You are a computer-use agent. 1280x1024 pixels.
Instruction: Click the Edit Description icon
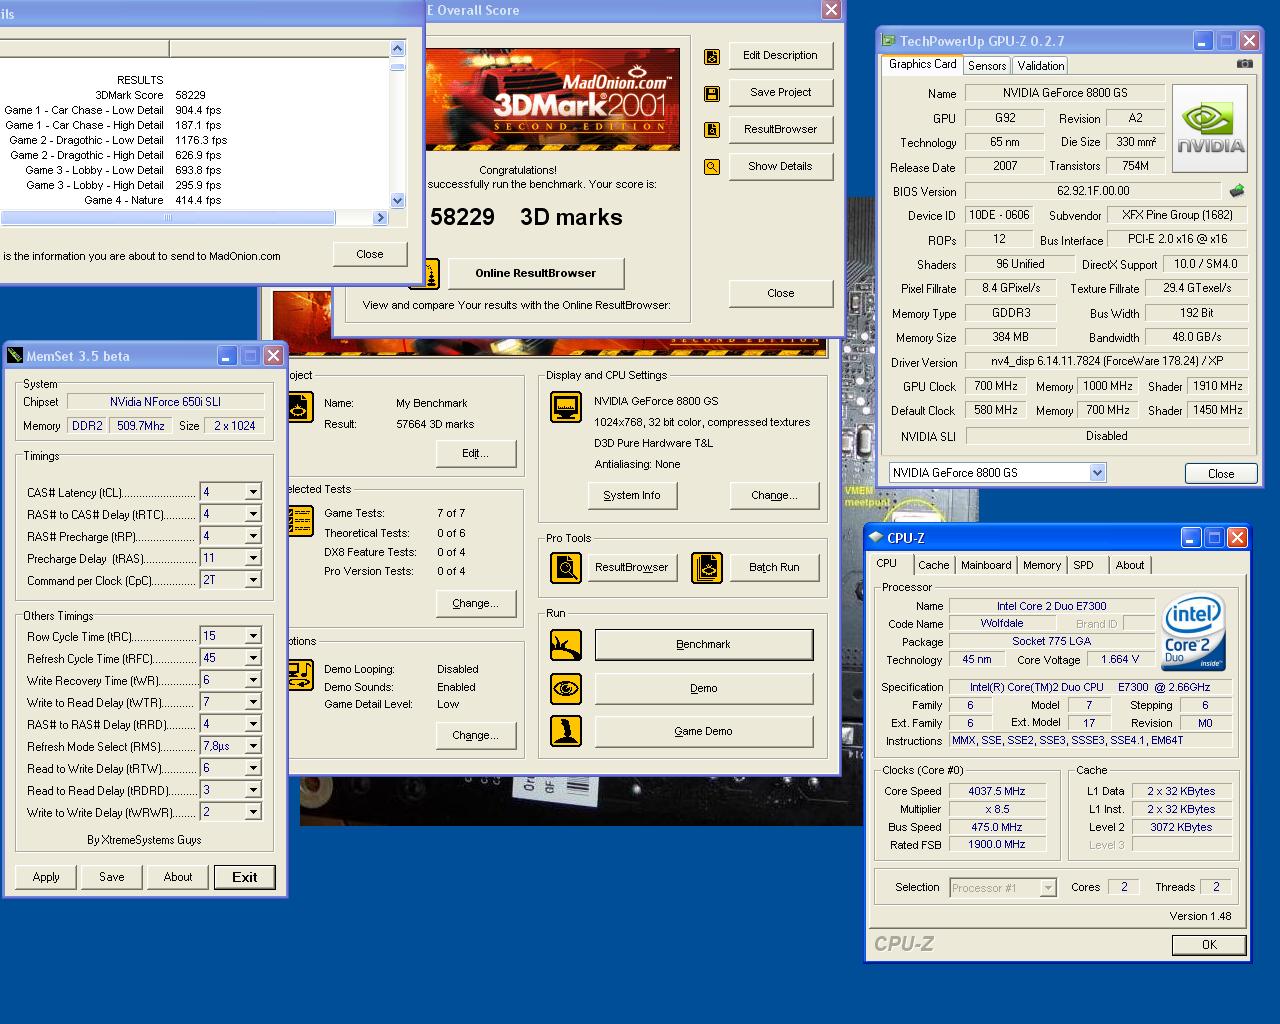click(x=712, y=57)
